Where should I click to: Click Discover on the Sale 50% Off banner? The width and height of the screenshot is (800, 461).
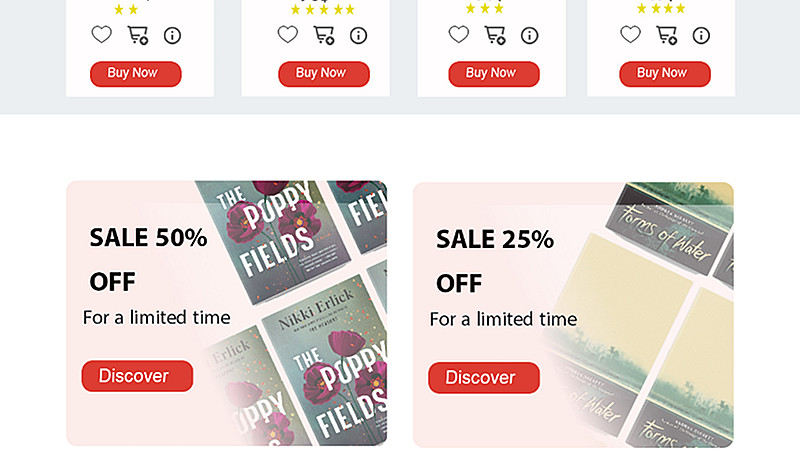pyautogui.click(x=137, y=376)
